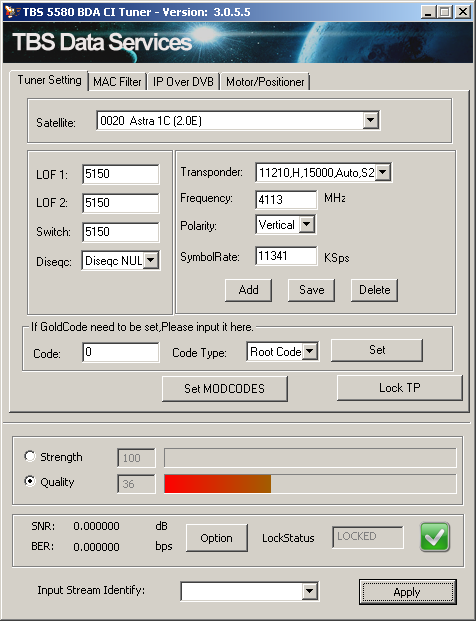Viewport: 476px width, 621px height.
Task: Expand the Diseqc combo box
Action: (x=151, y=260)
